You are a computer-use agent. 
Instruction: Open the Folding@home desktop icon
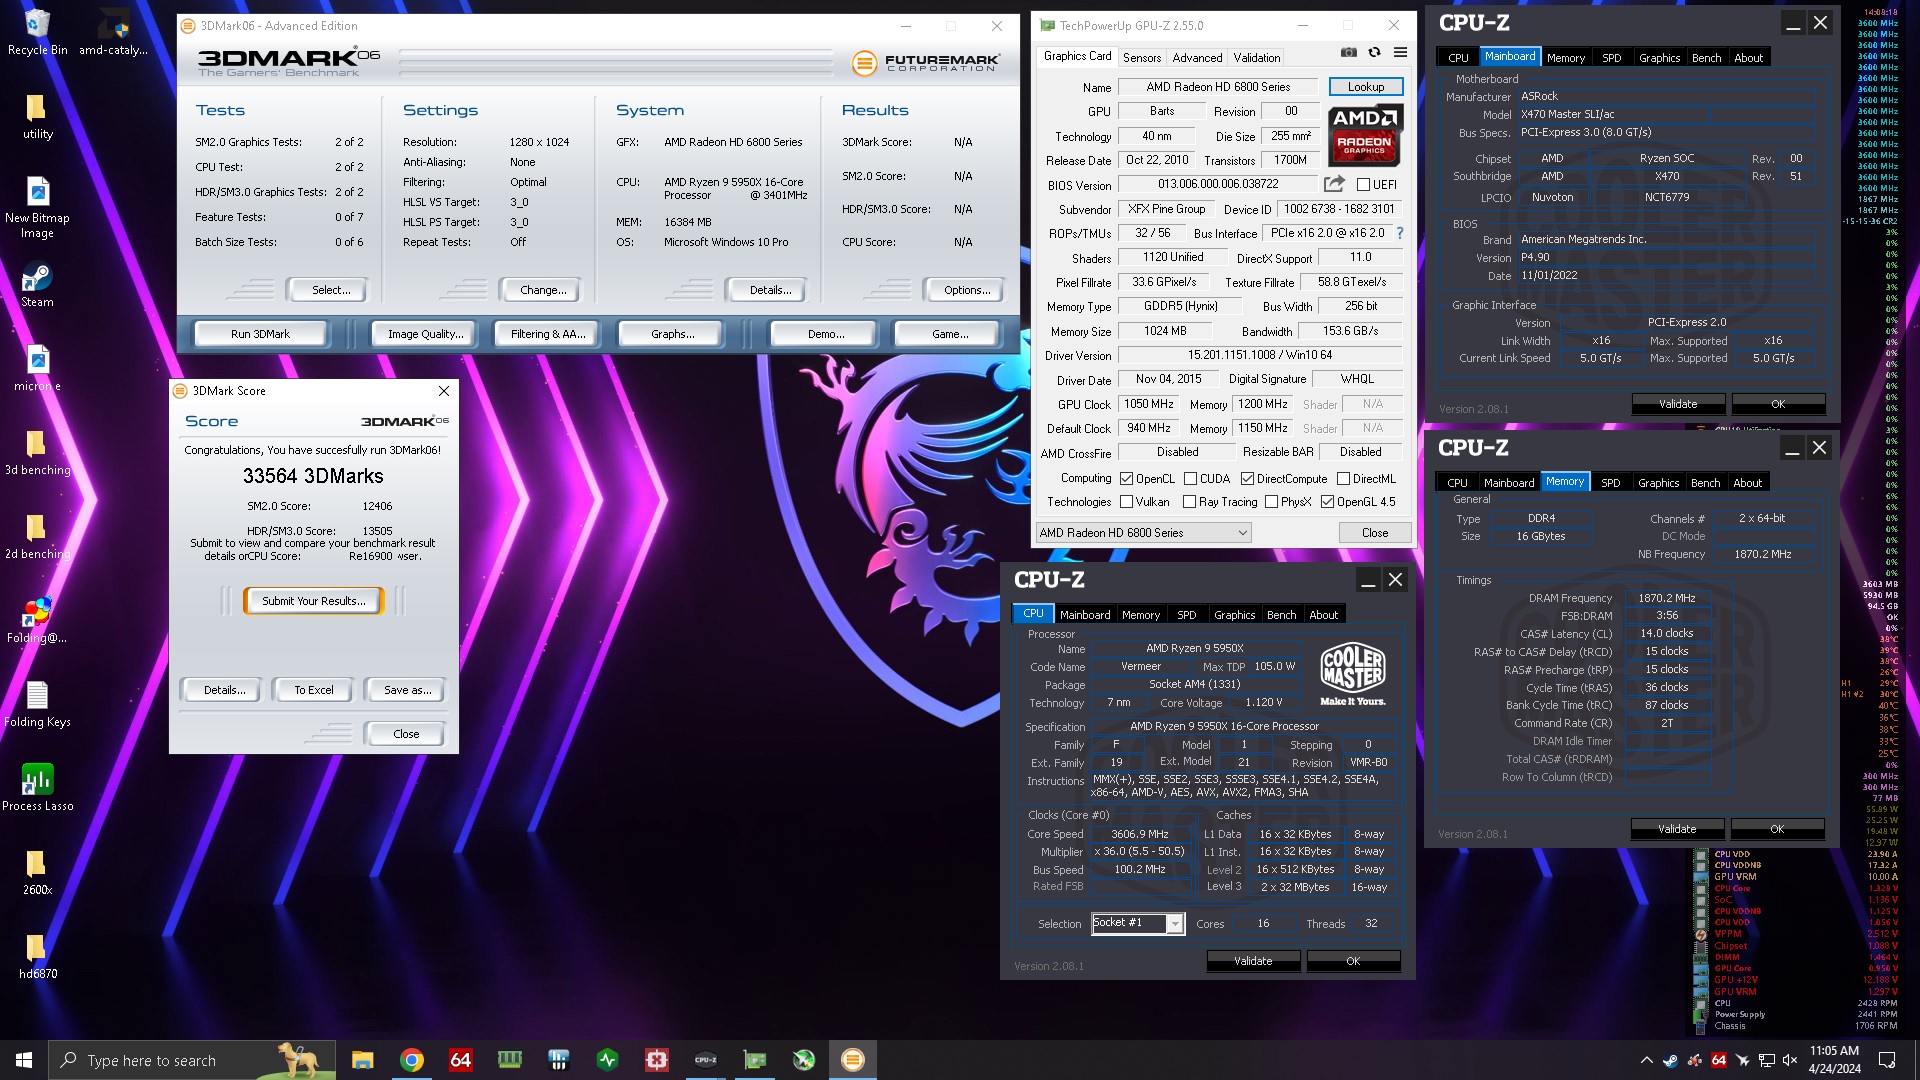pyautogui.click(x=37, y=619)
